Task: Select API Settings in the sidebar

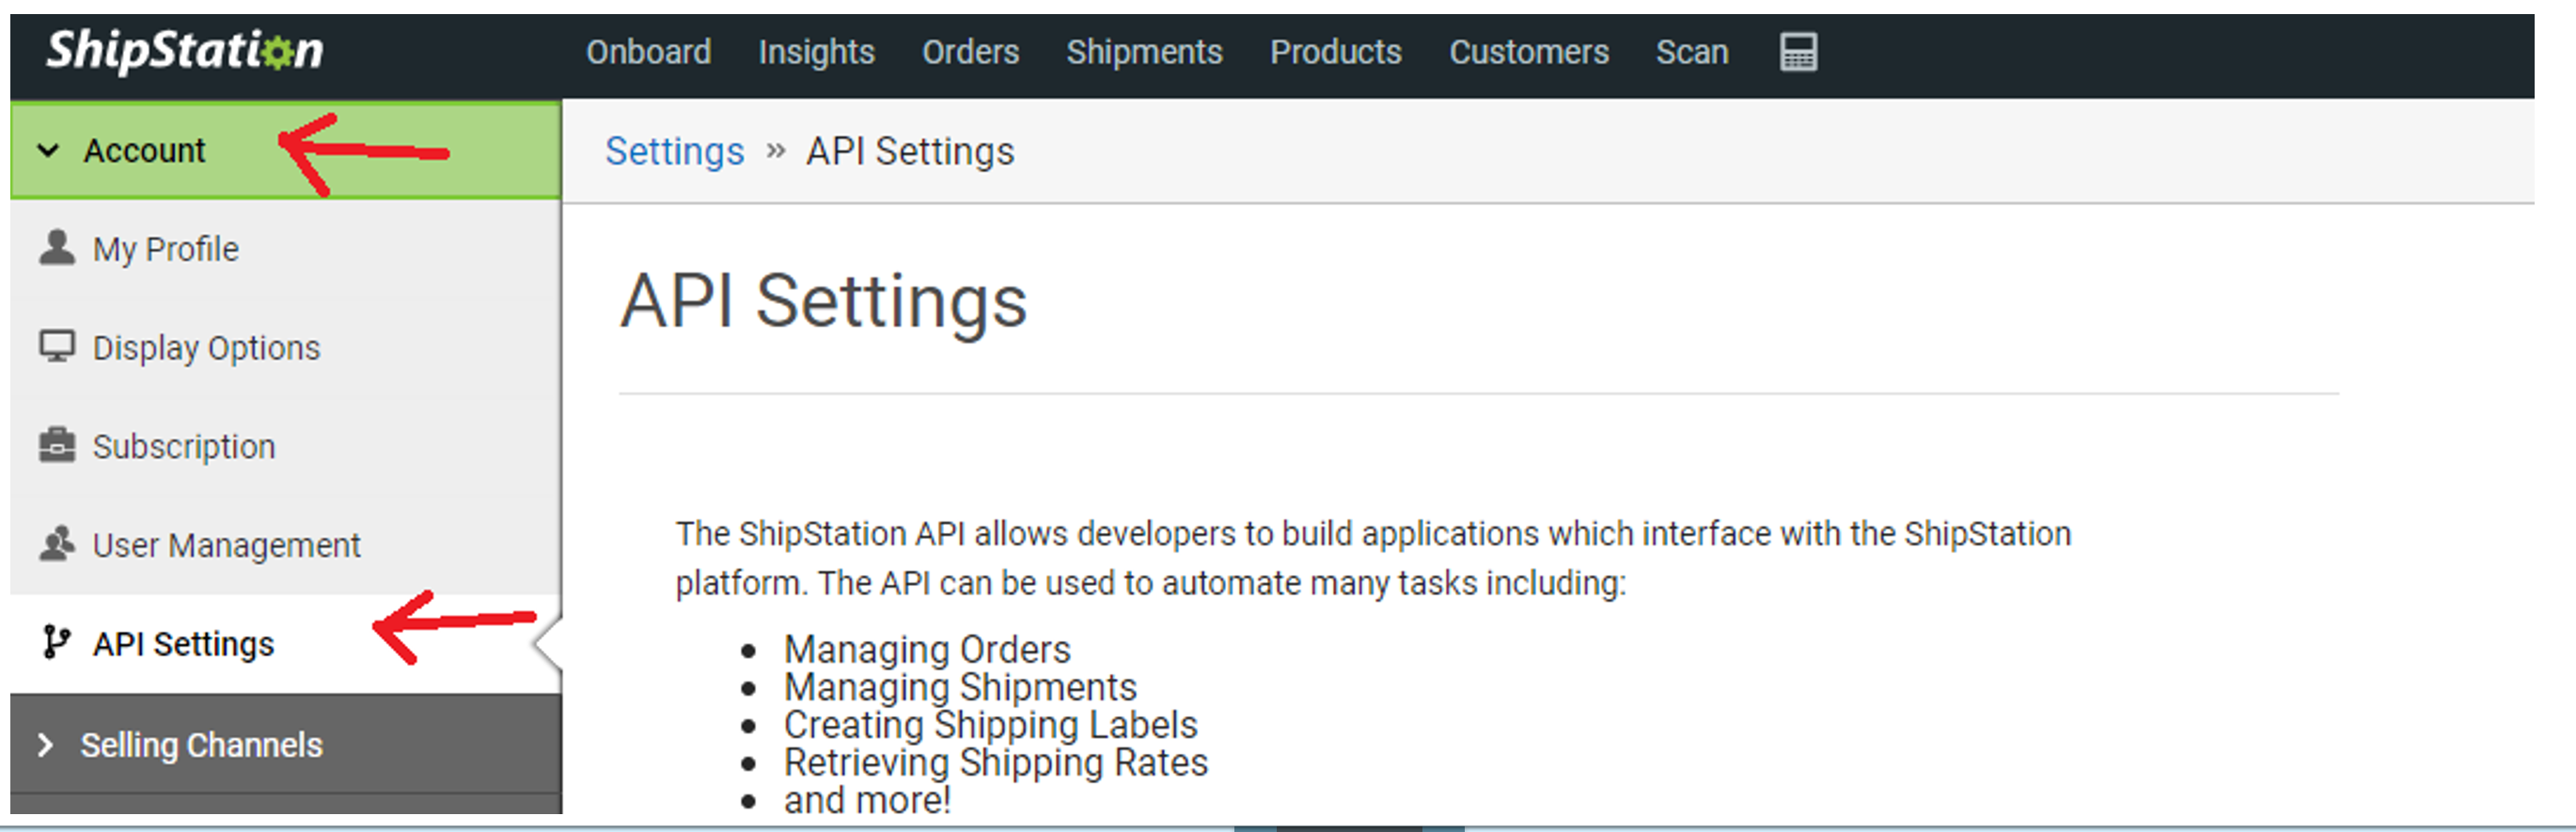Action: [x=285, y=644]
